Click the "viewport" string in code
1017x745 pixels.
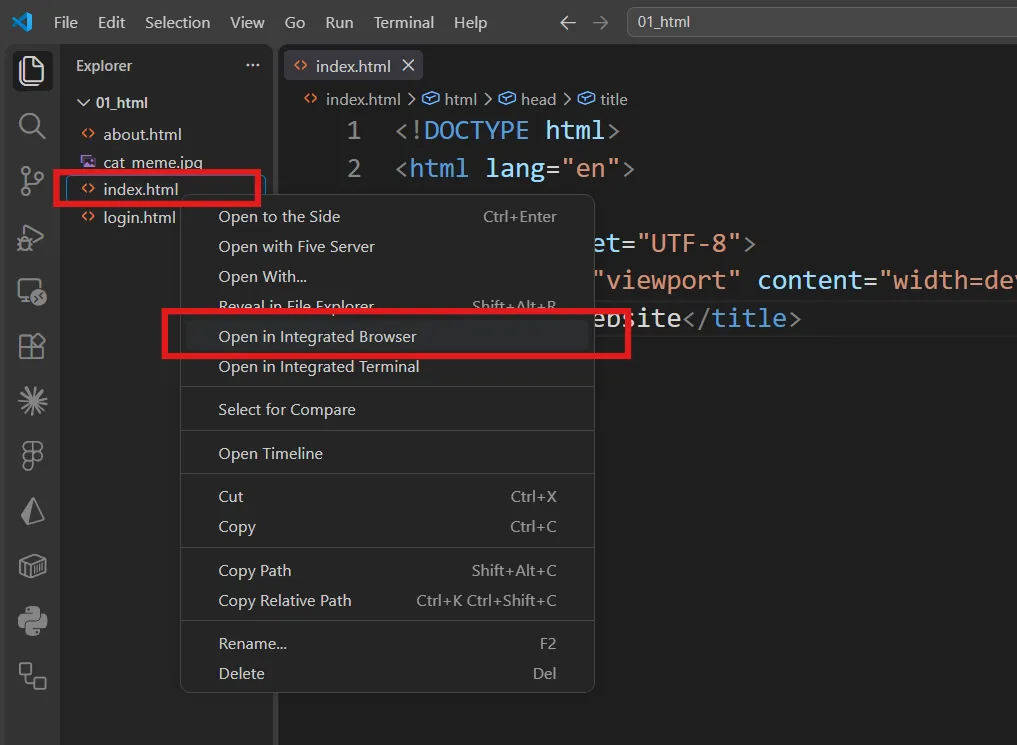666,280
